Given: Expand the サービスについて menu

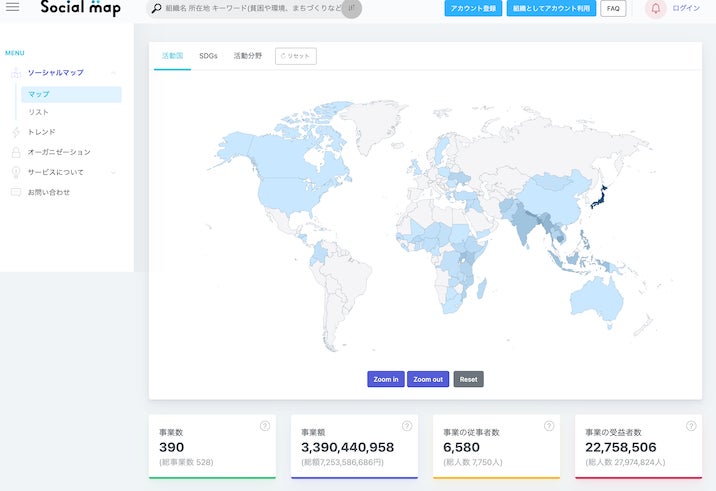Looking at the screenshot, I should click(x=113, y=172).
